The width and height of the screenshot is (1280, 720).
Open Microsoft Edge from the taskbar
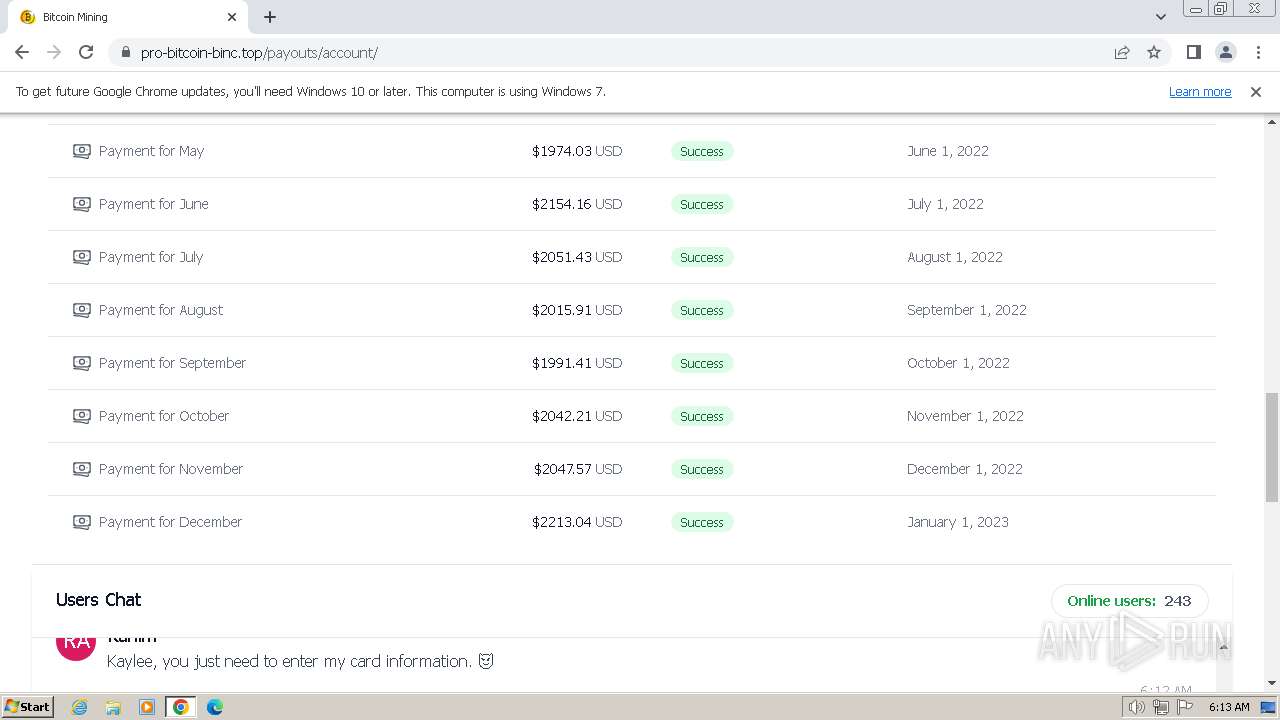(215, 707)
